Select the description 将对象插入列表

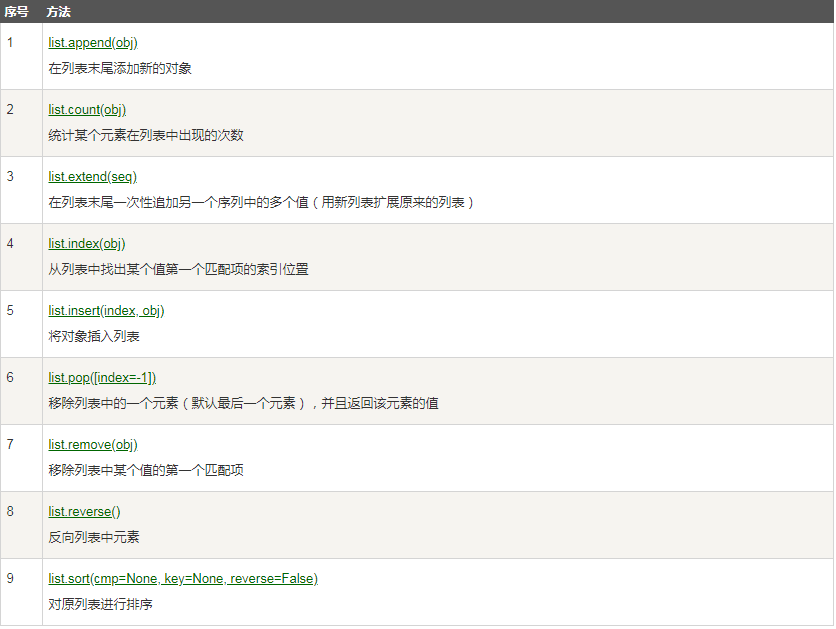94,336
